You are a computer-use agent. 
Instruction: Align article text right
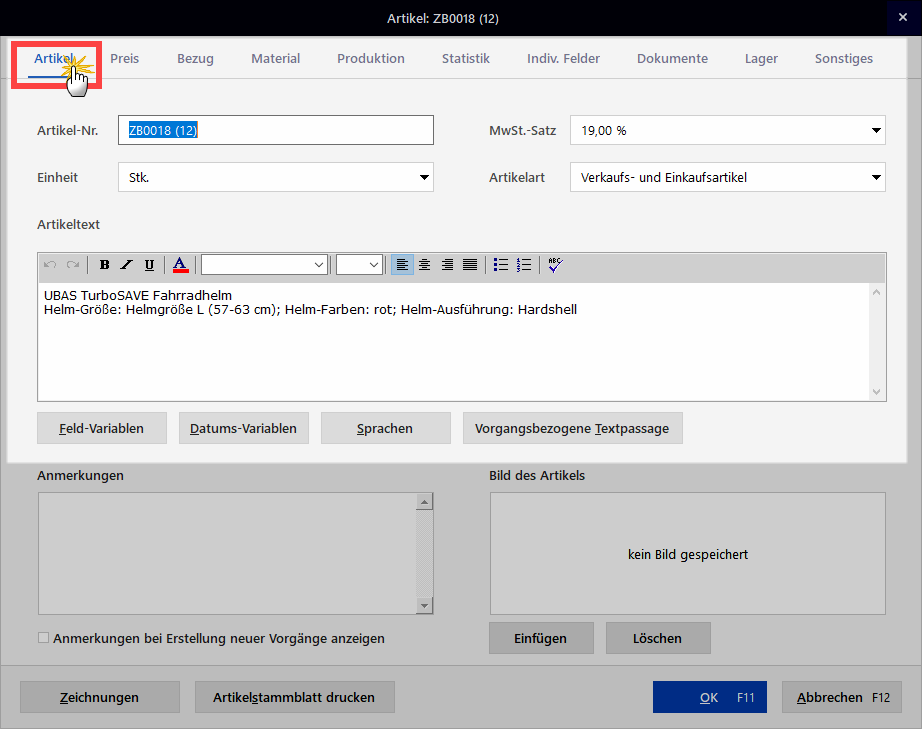(x=447, y=265)
